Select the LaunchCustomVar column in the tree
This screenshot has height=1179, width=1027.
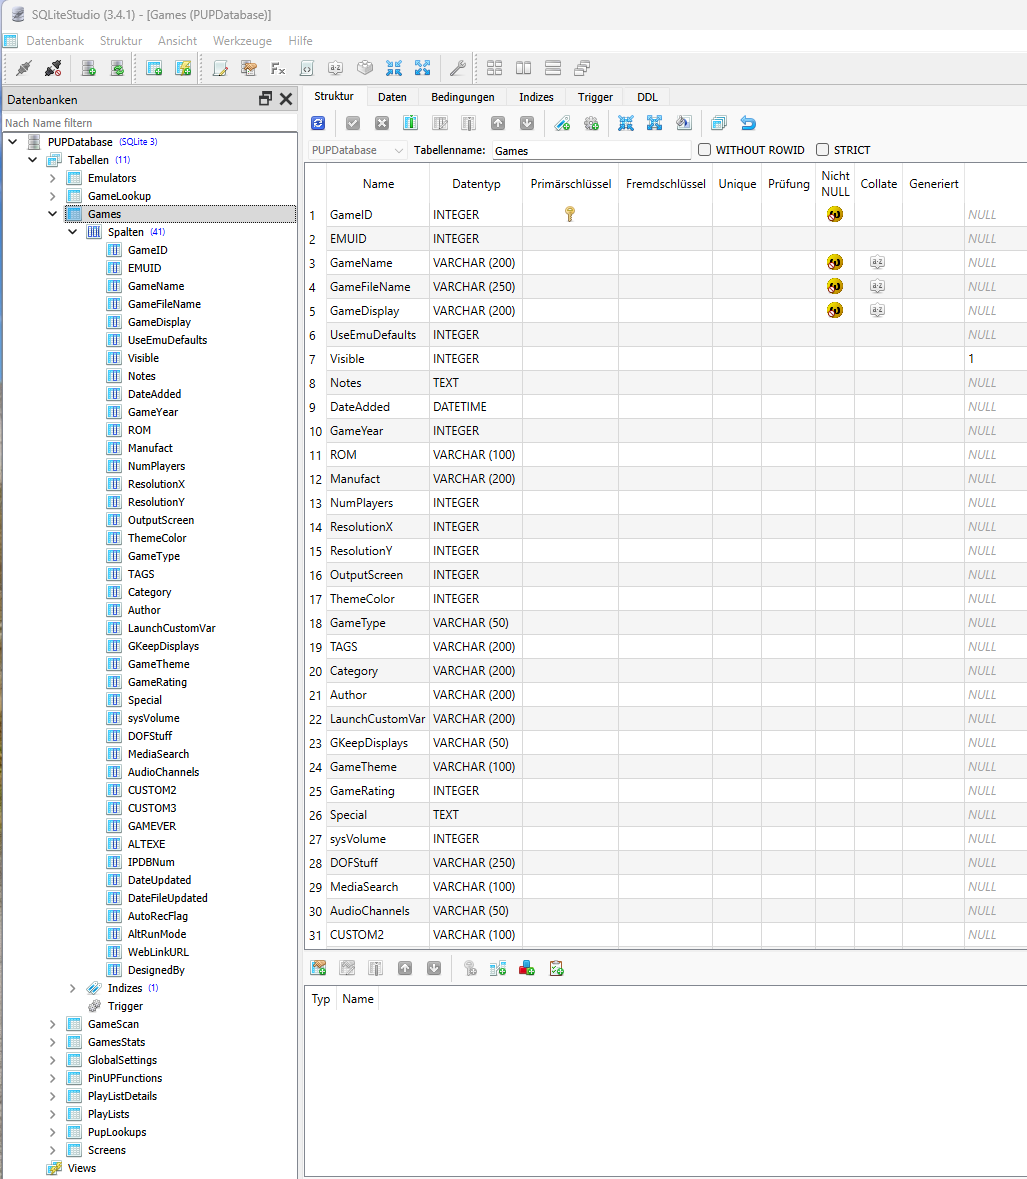point(171,628)
